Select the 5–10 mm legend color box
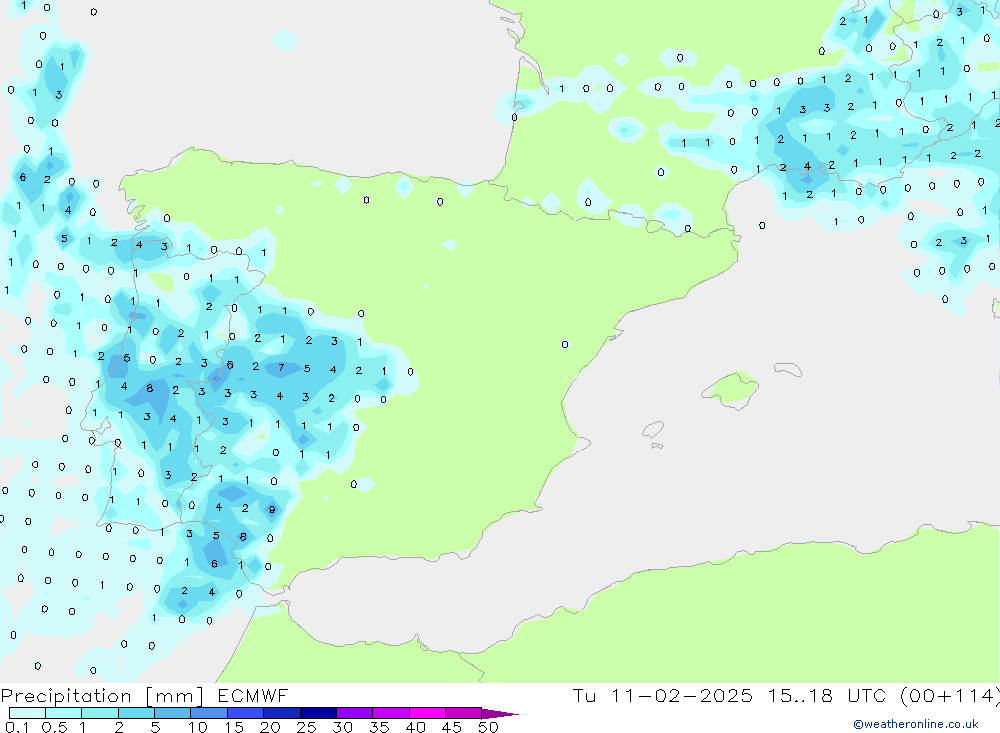 tap(173, 713)
